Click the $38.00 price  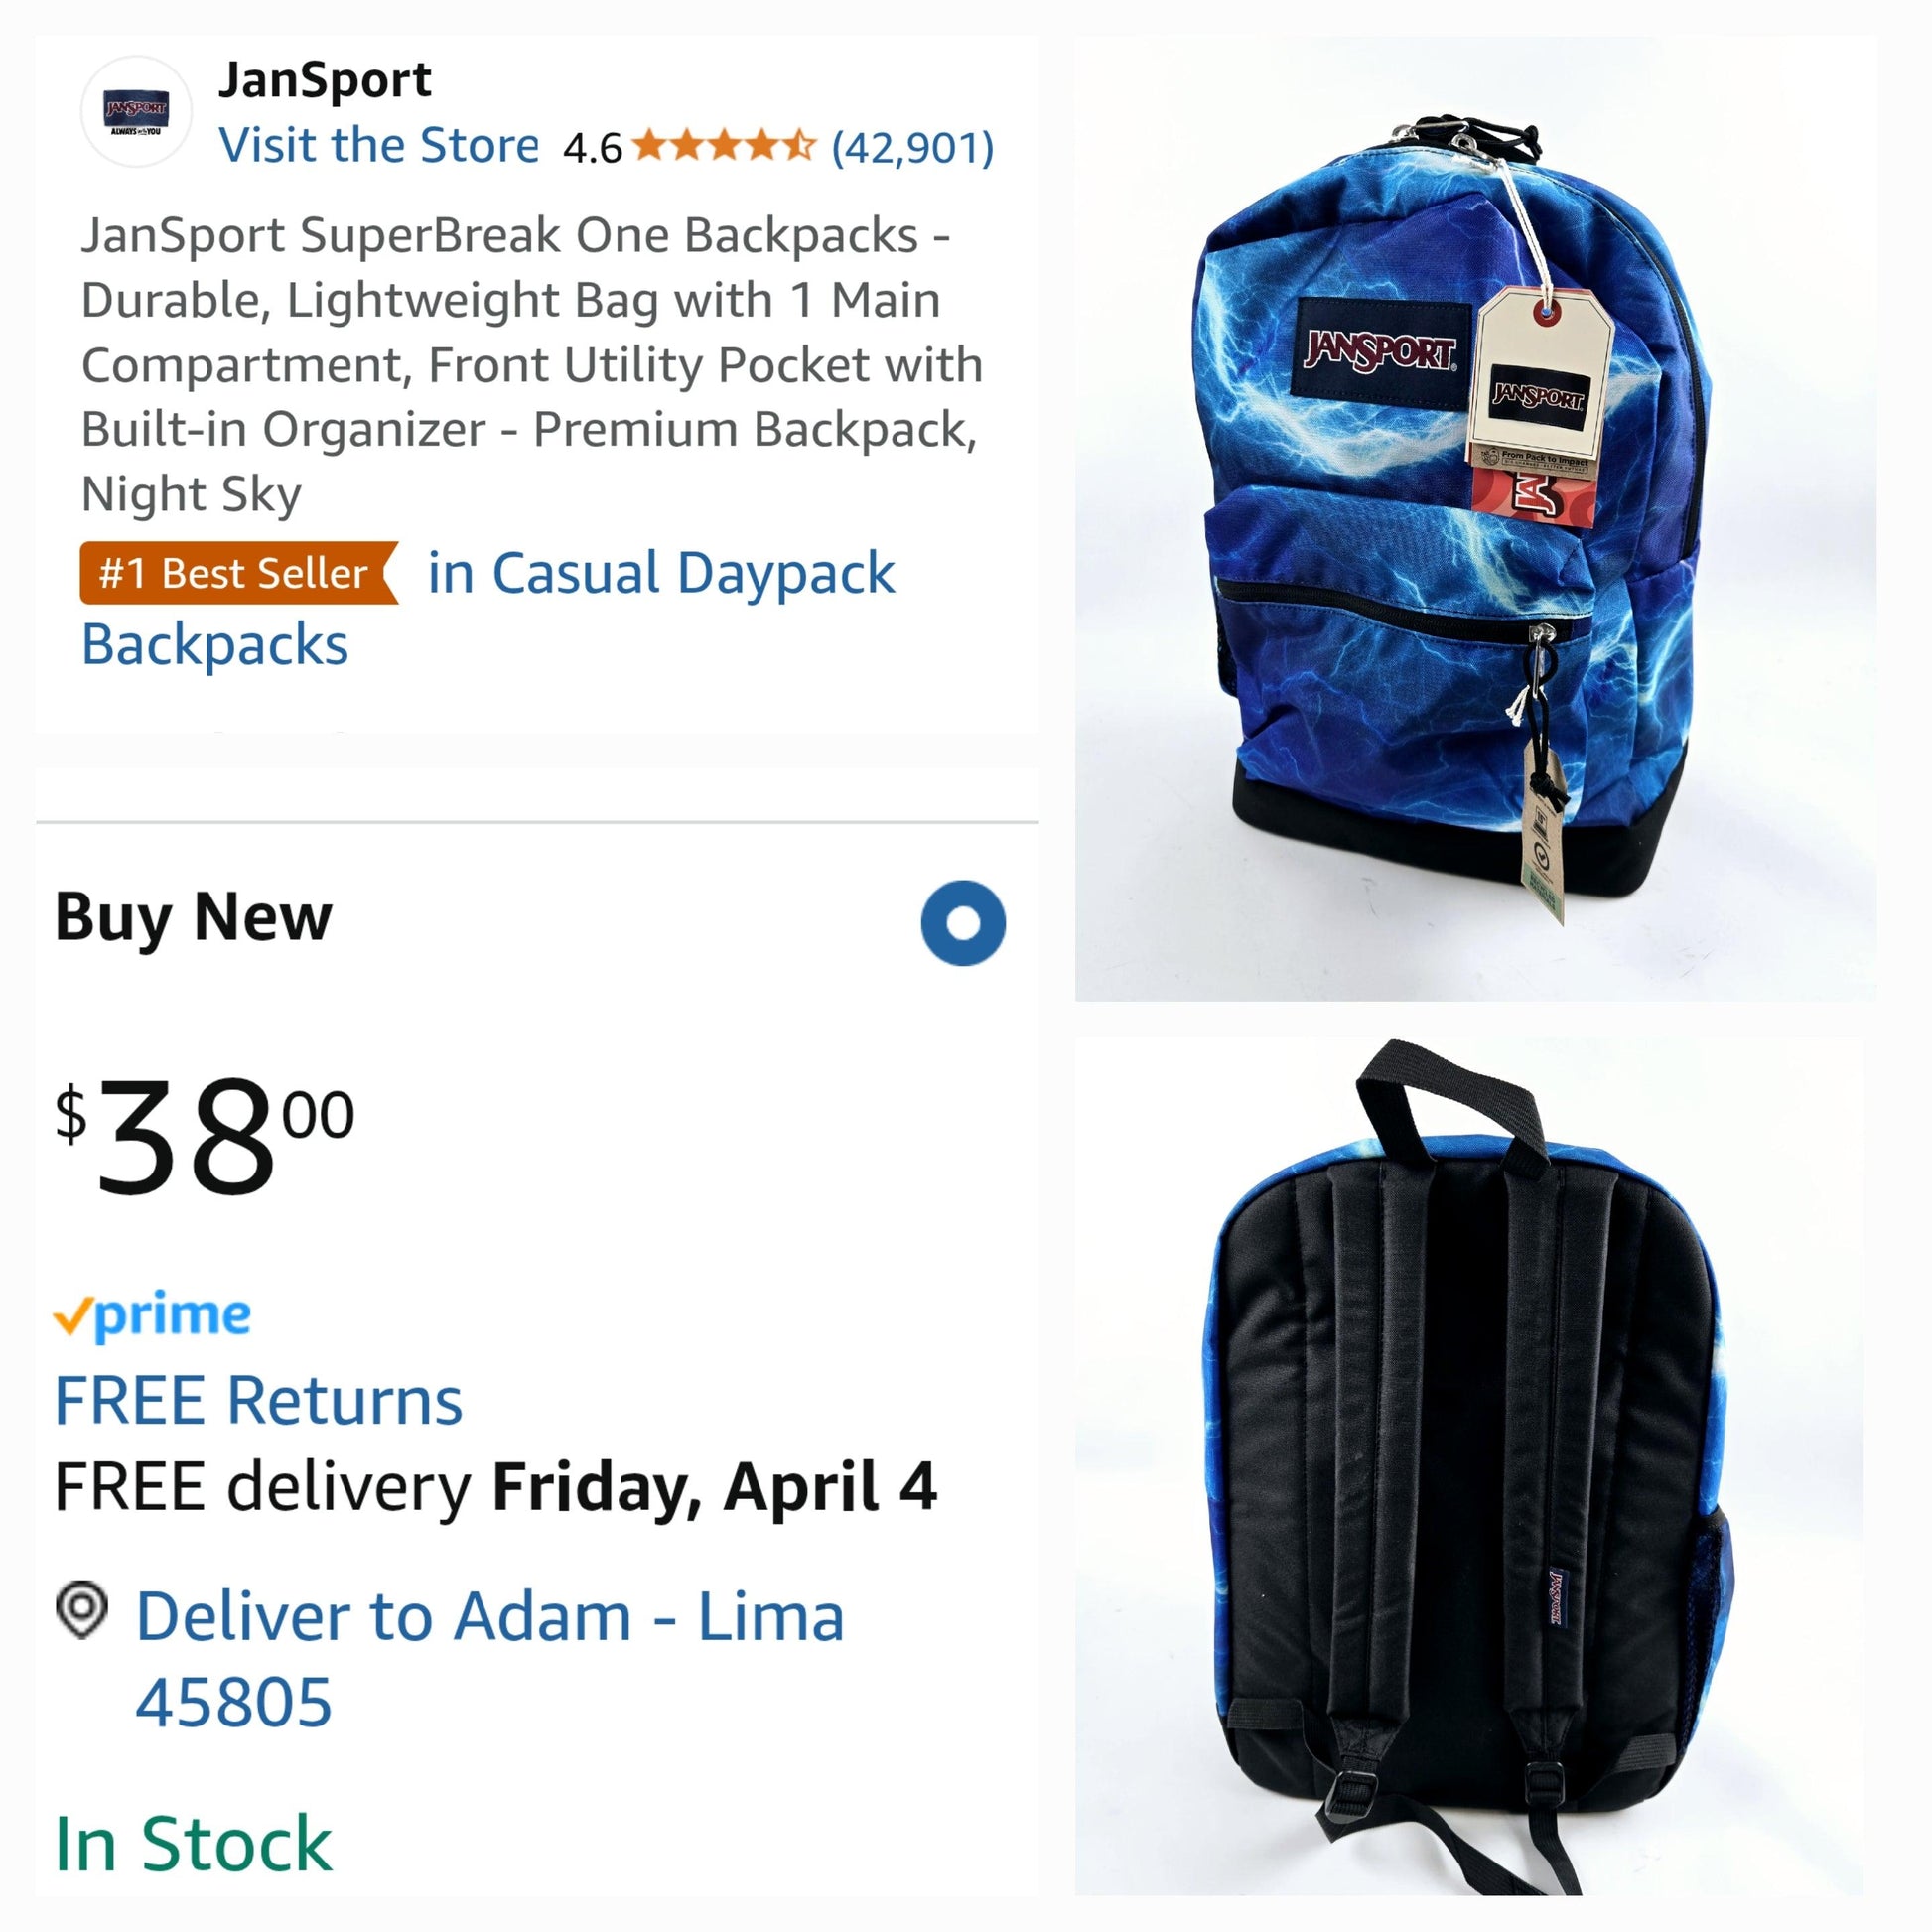coord(205,1136)
